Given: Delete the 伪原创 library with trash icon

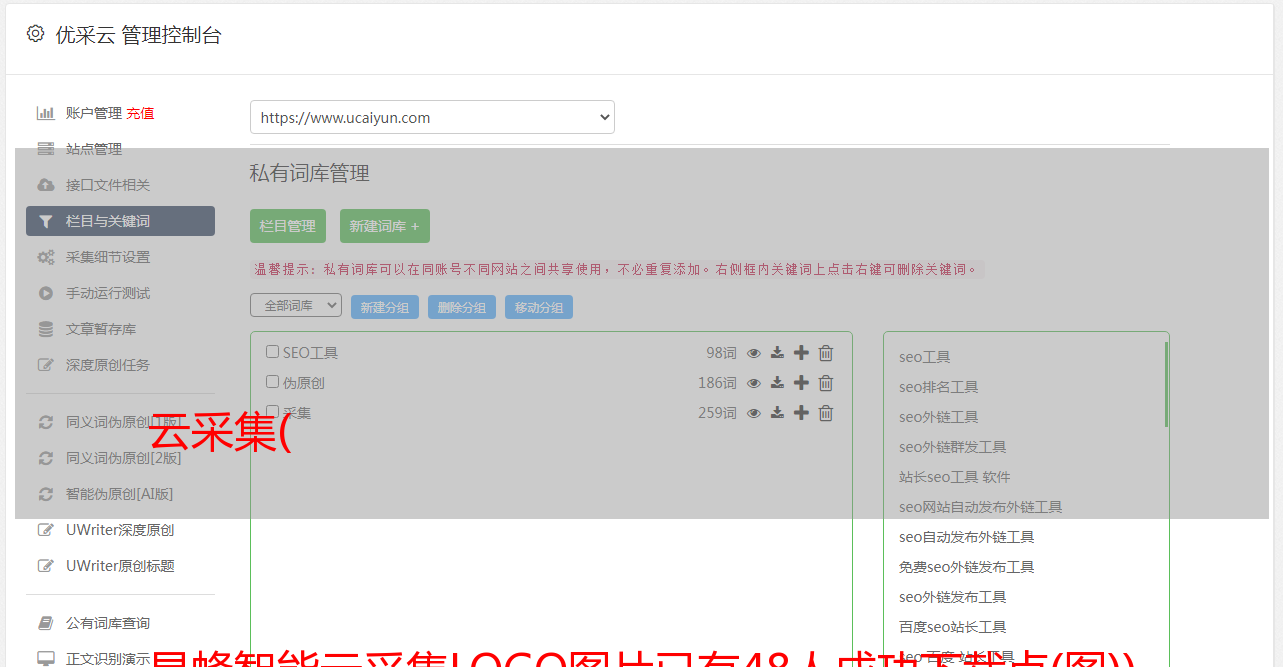Looking at the screenshot, I should (x=826, y=383).
